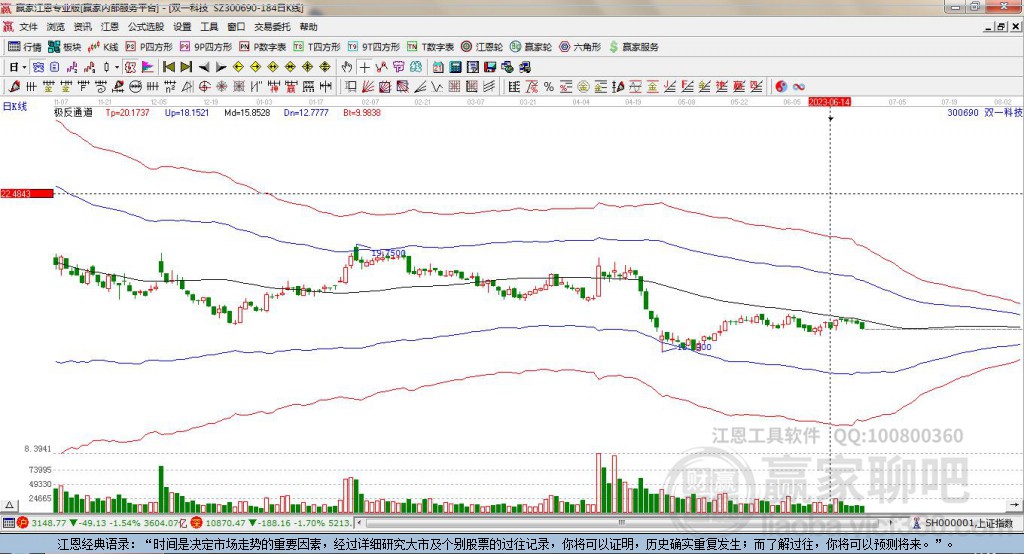Open the 公式选股 menu
Screen dimensions: 1024x554
click(x=145, y=27)
